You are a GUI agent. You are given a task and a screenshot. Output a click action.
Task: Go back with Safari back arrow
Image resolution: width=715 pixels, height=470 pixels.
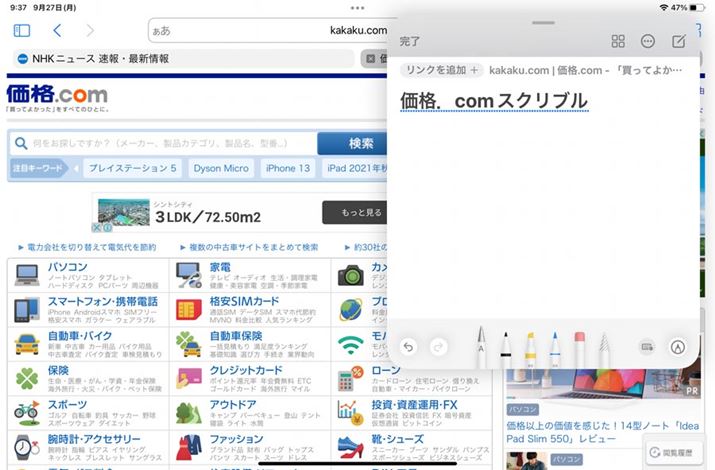tap(57, 31)
